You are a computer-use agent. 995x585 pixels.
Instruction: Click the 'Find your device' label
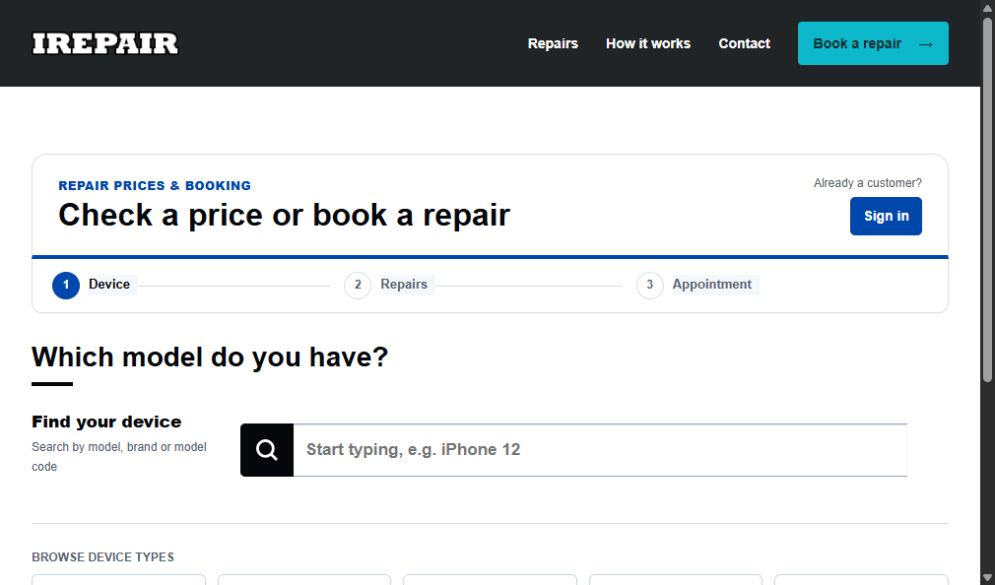point(107,422)
